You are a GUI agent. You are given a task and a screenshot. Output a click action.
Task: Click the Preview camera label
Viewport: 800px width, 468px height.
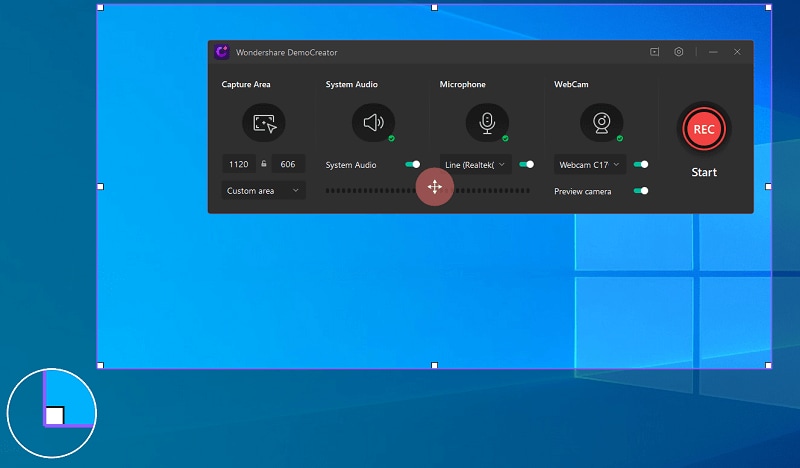[x=583, y=191]
